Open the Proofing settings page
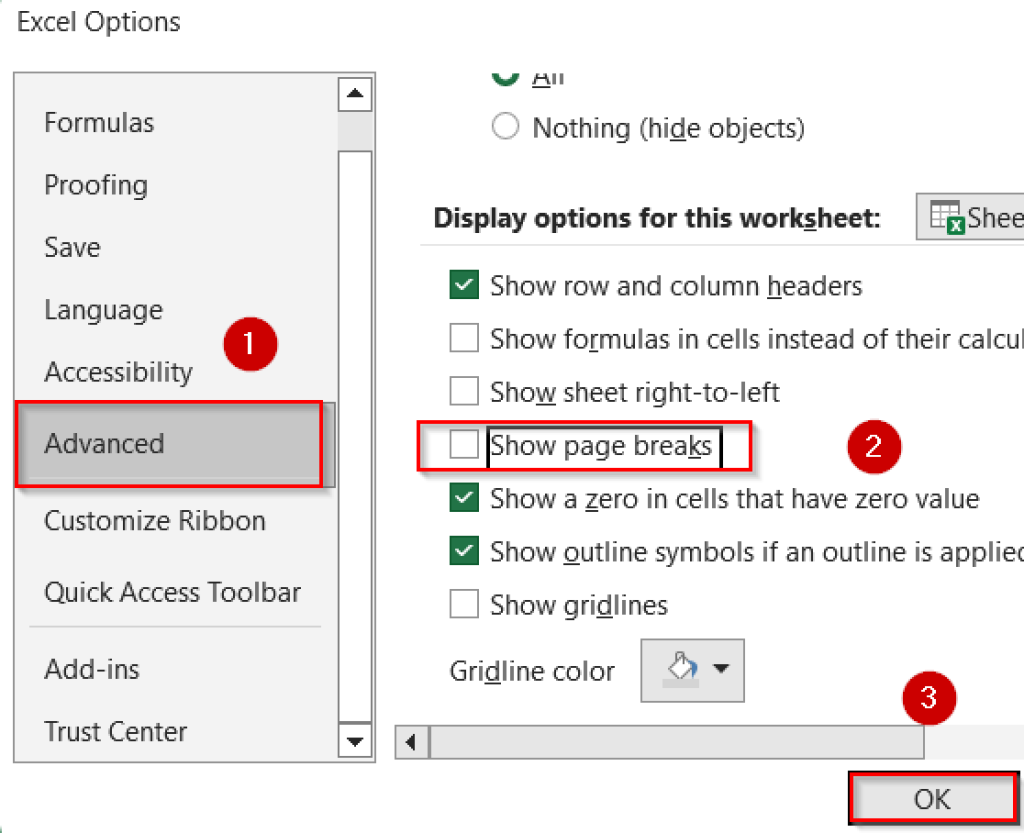Screen dimensions: 1024x833 (x=96, y=185)
